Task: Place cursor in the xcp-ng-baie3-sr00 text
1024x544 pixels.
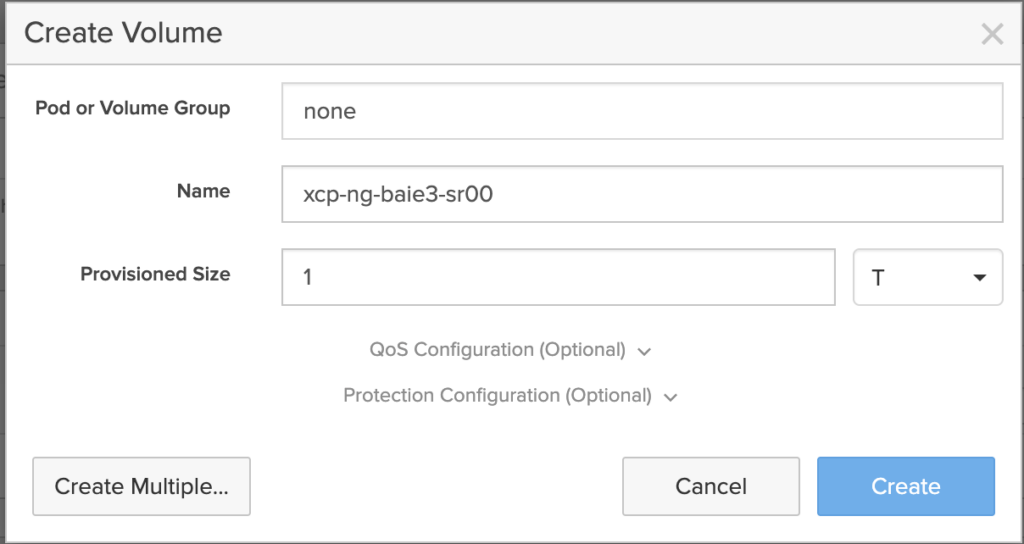Action: point(398,194)
